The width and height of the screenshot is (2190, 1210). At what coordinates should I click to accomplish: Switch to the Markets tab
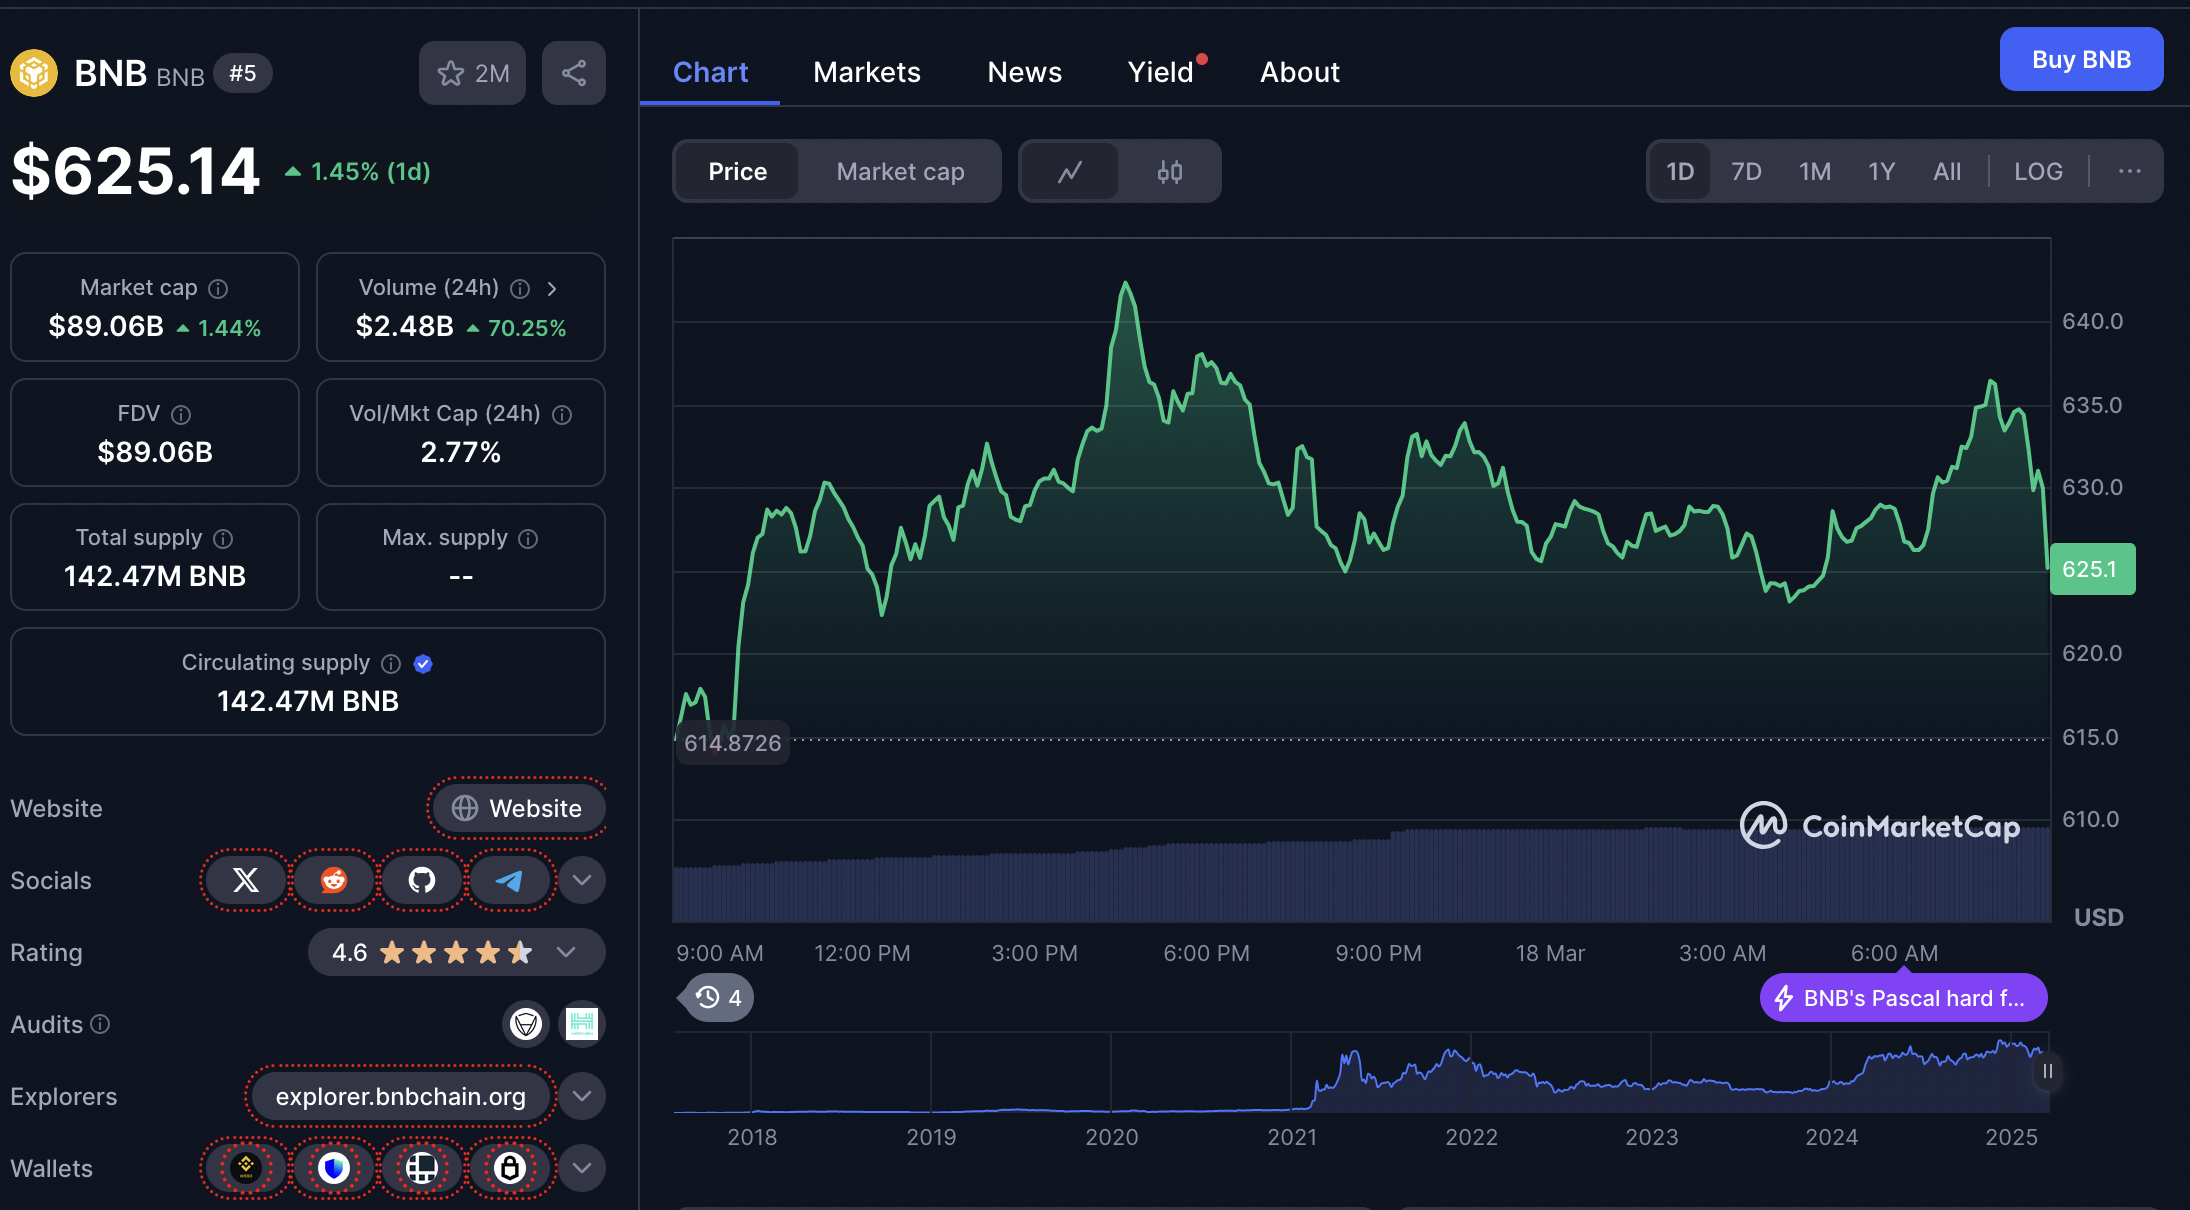866,71
